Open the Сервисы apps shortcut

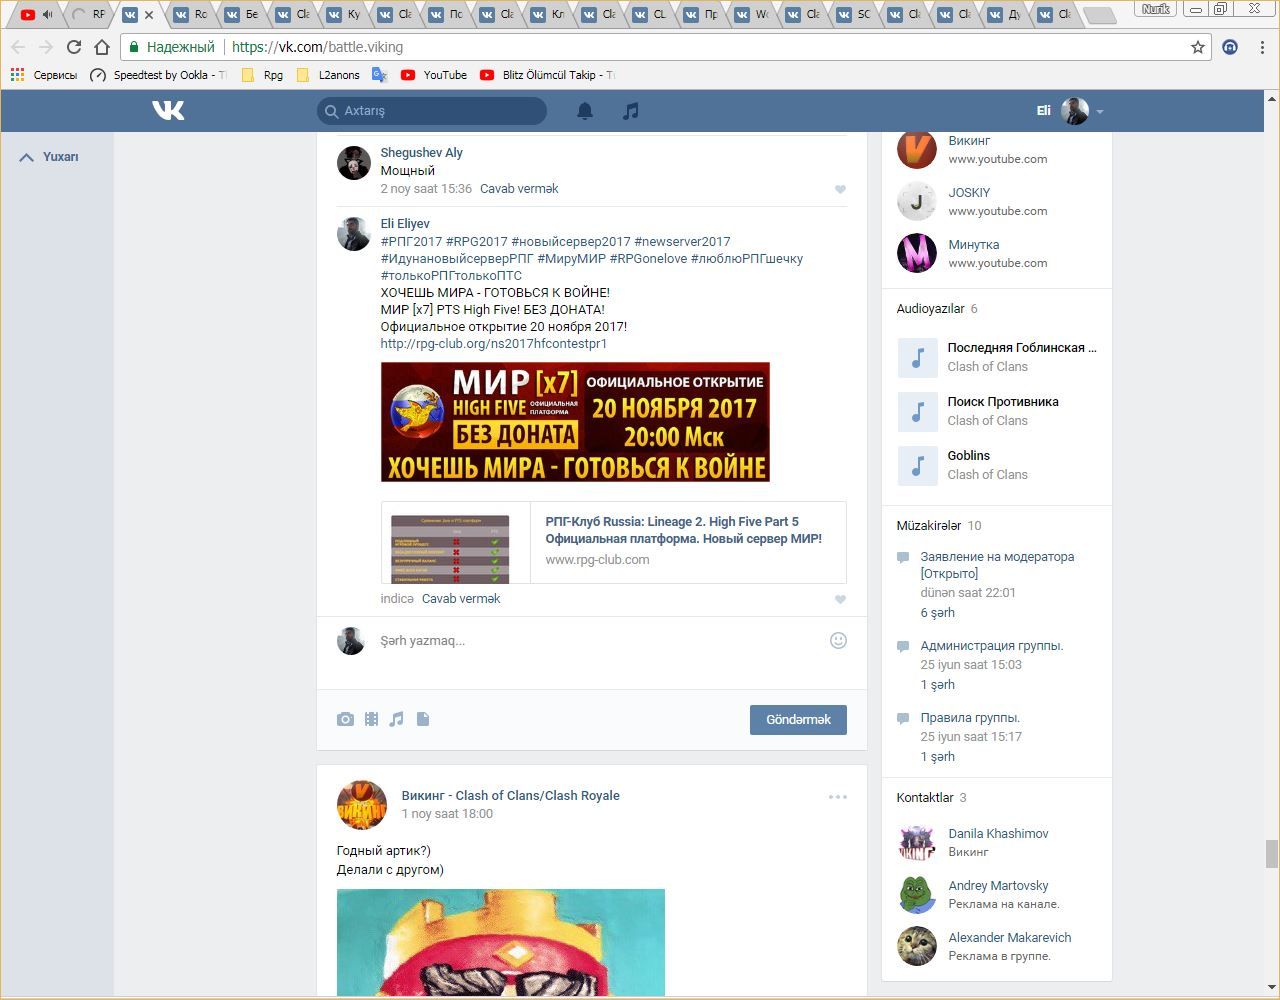click(43, 75)
